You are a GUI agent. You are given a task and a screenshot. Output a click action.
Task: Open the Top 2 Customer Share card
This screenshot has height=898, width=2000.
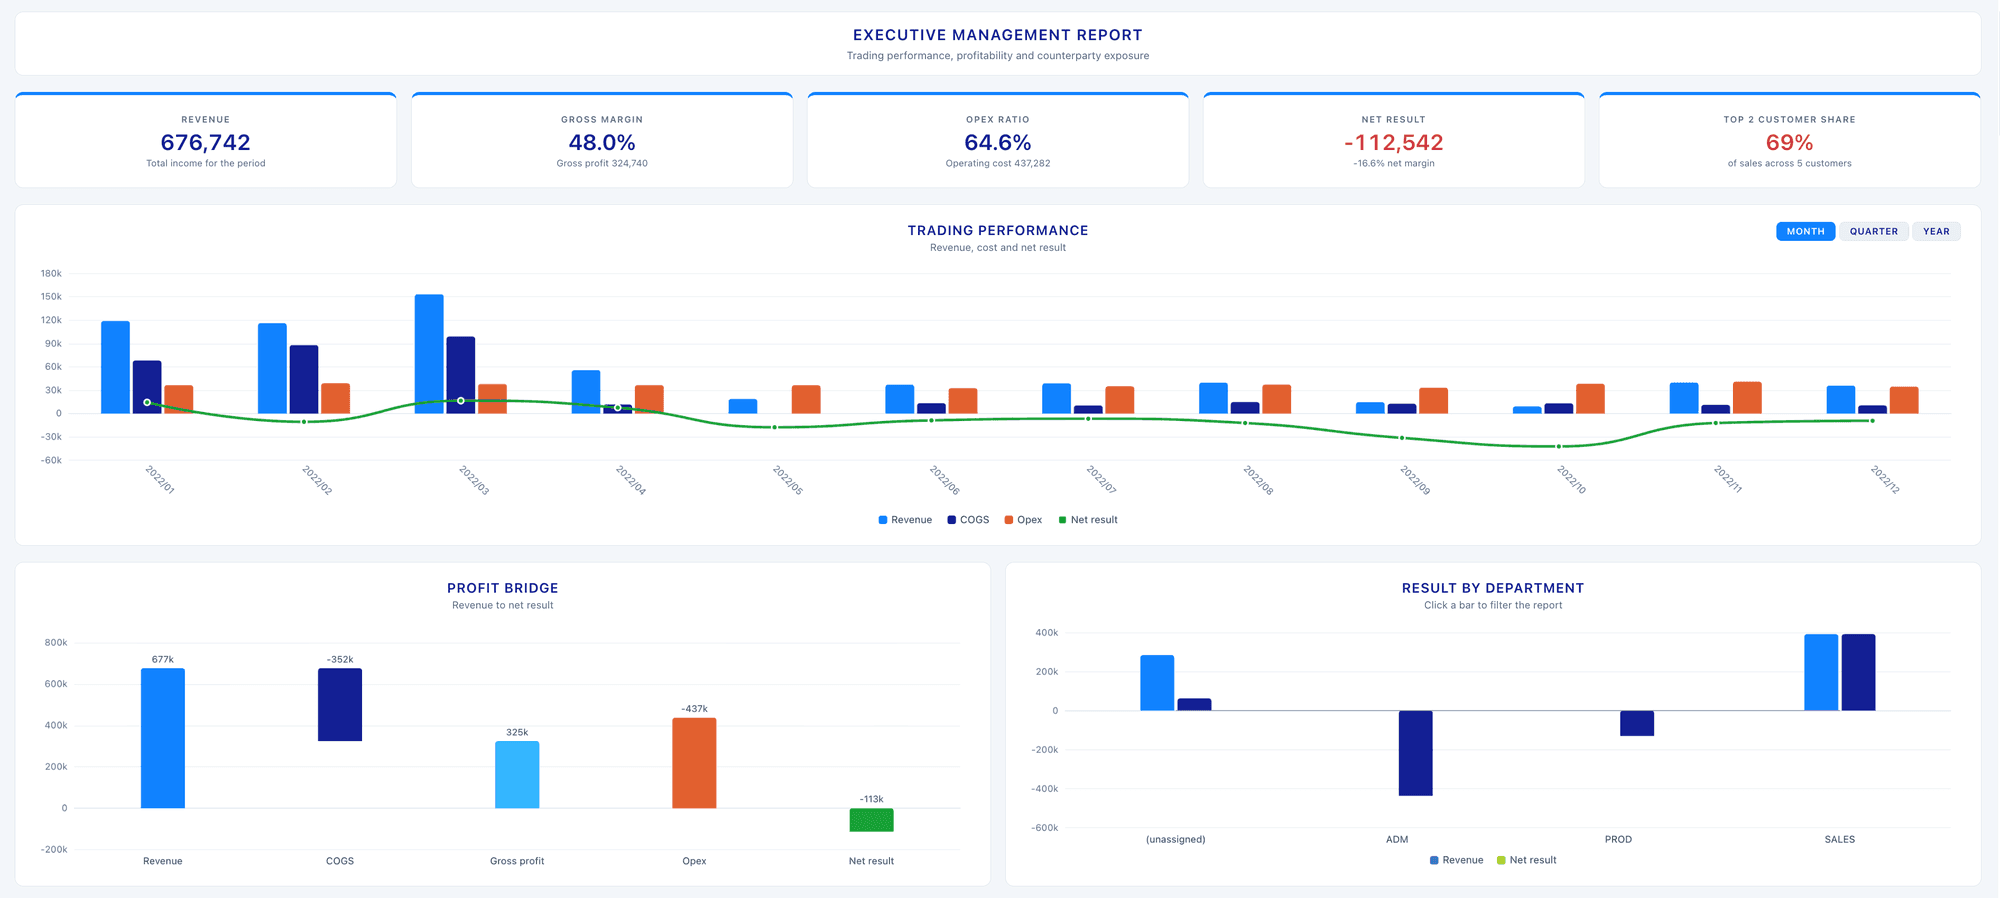1789,140
